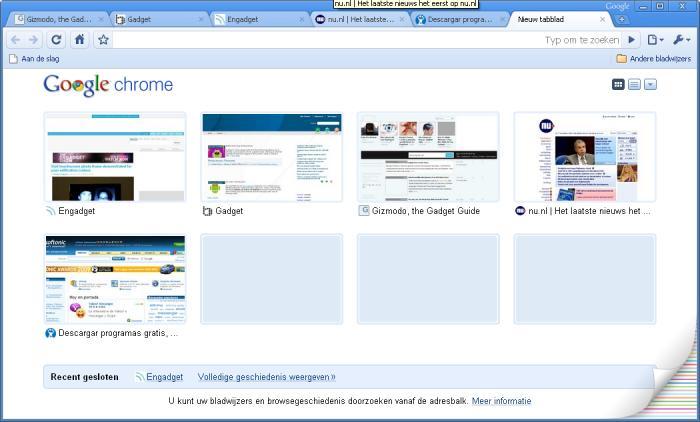
Task: Switch to list view of most visited
Action: (x=634, y=84)
